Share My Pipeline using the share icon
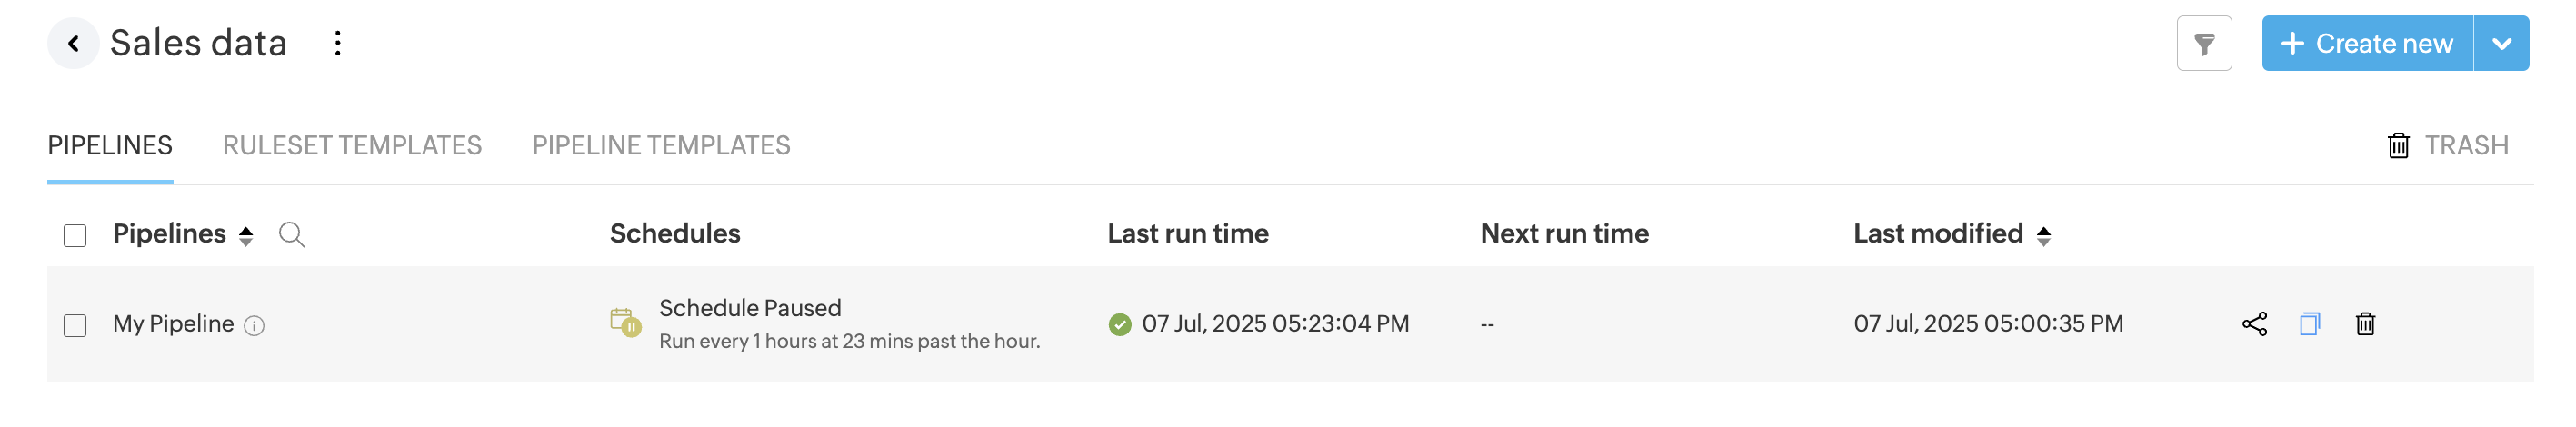The height and width of the screenshot is (427, 2576). point(2254,324)
